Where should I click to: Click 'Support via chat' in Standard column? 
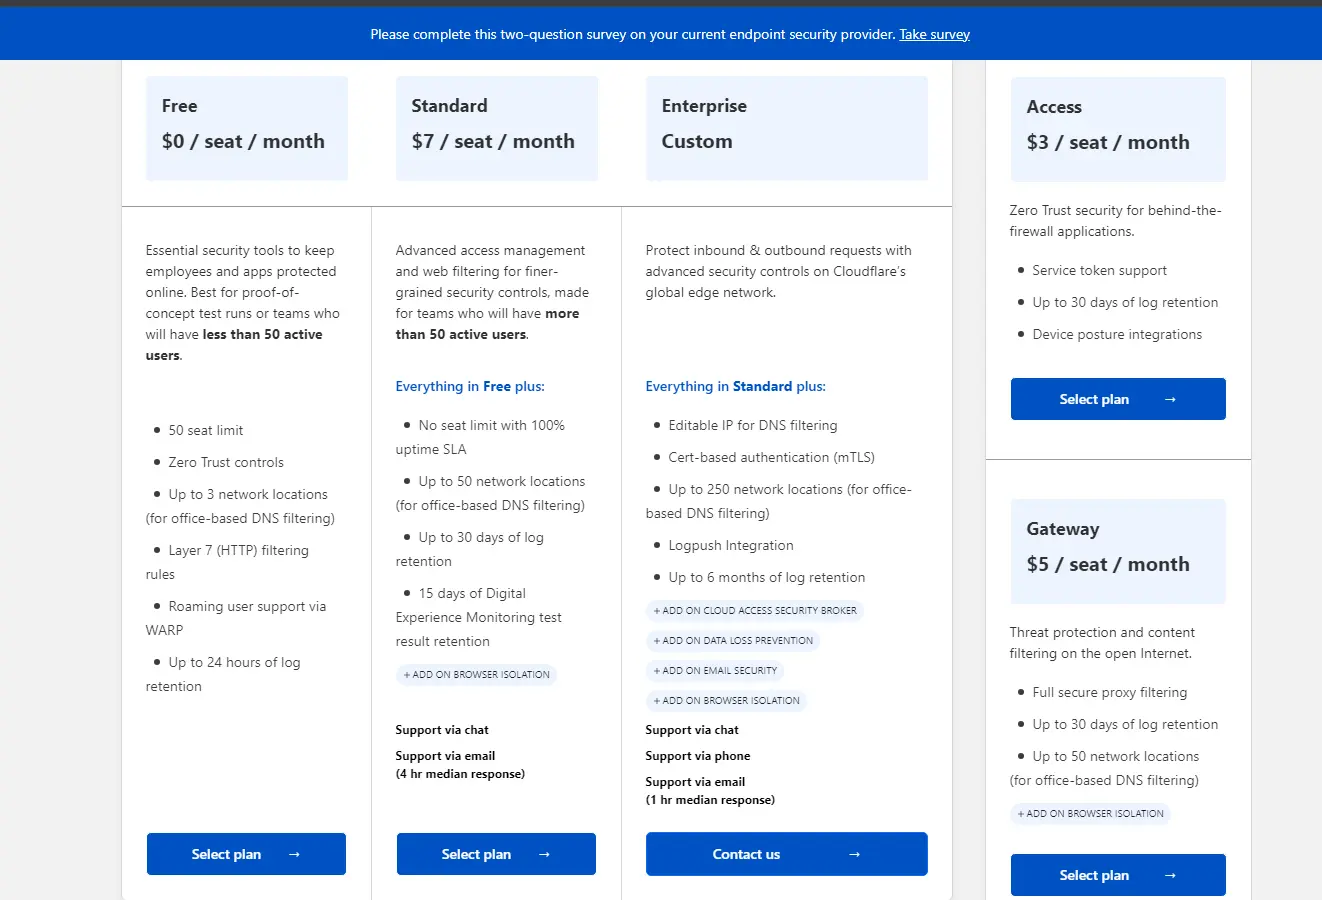(442, 730)
